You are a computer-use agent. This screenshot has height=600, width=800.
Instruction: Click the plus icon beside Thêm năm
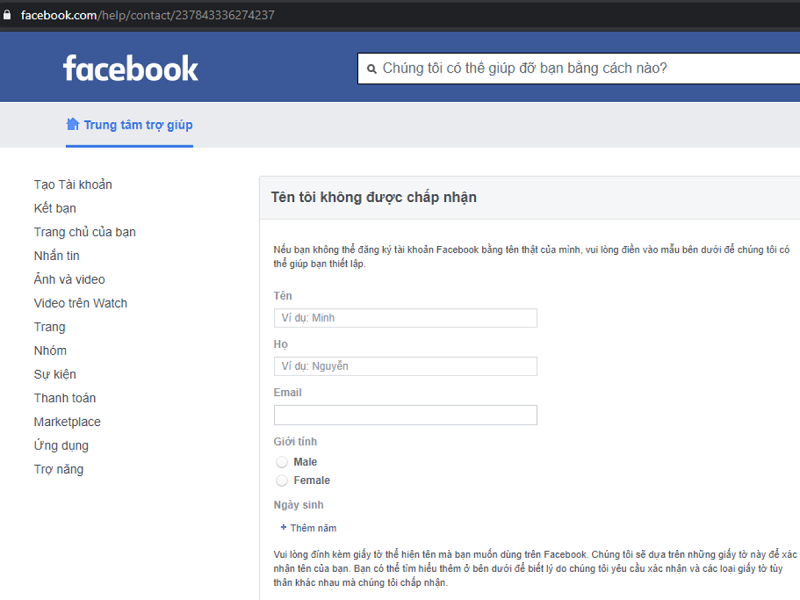click(x=283, y=527)
